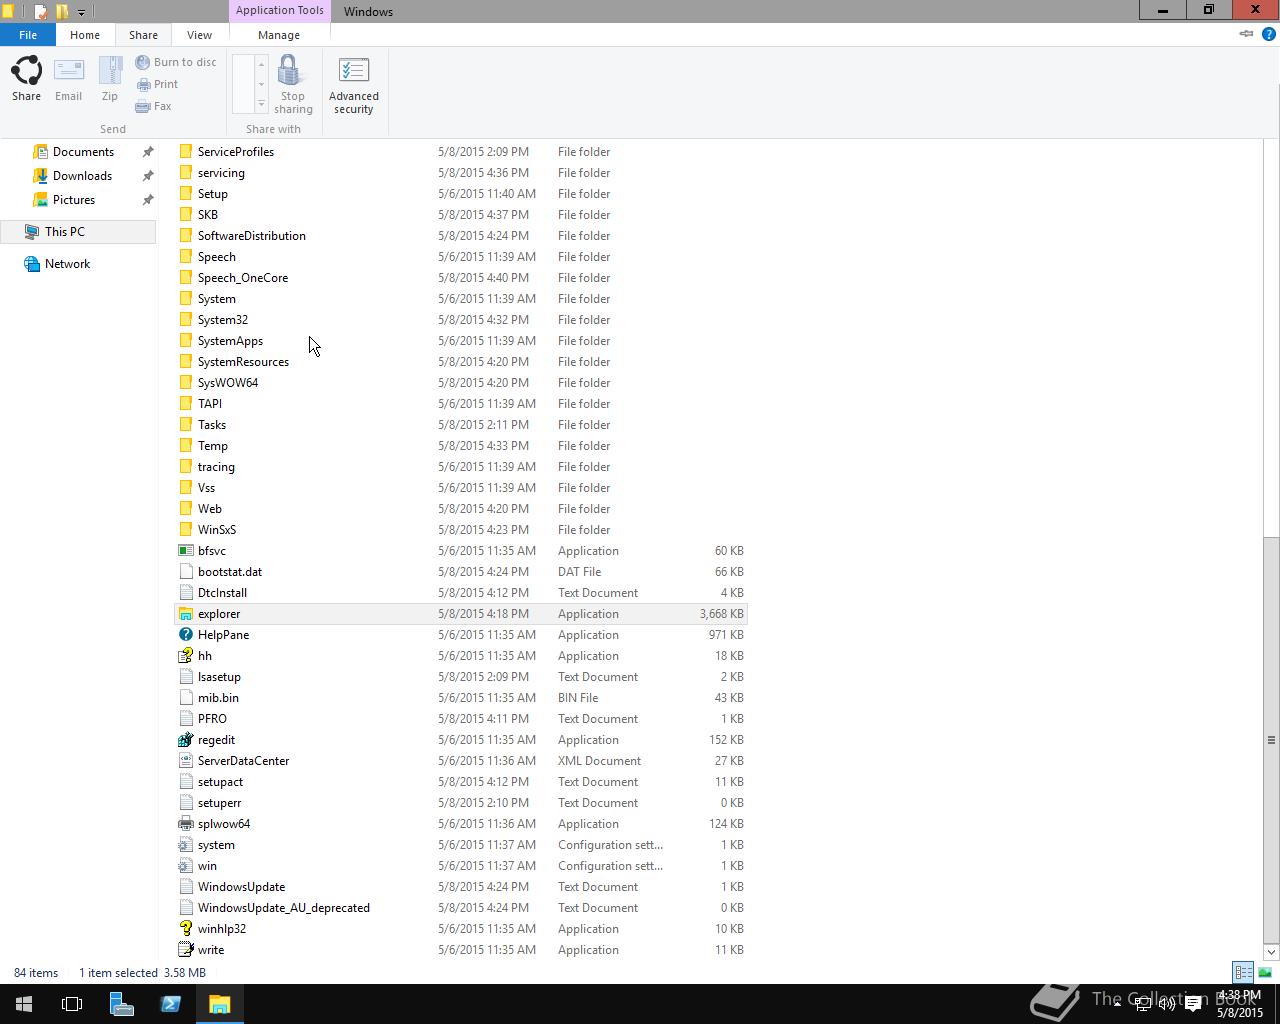Select the win configuration settings icon

pyautogui.click(x=185, y=866)
